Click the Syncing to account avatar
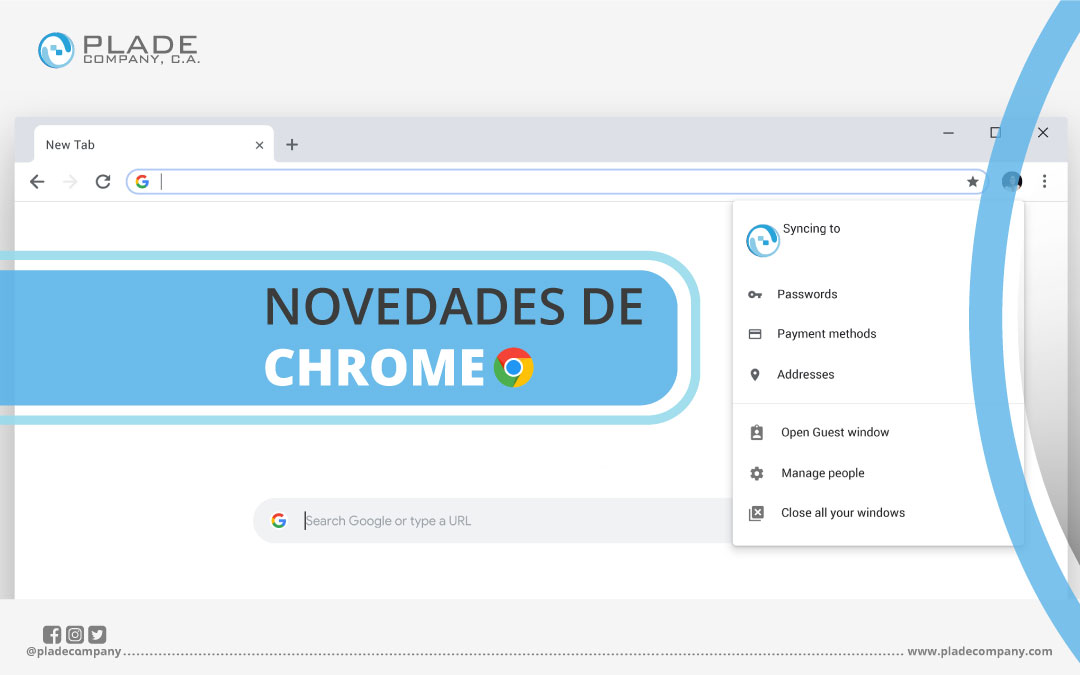 762,240
